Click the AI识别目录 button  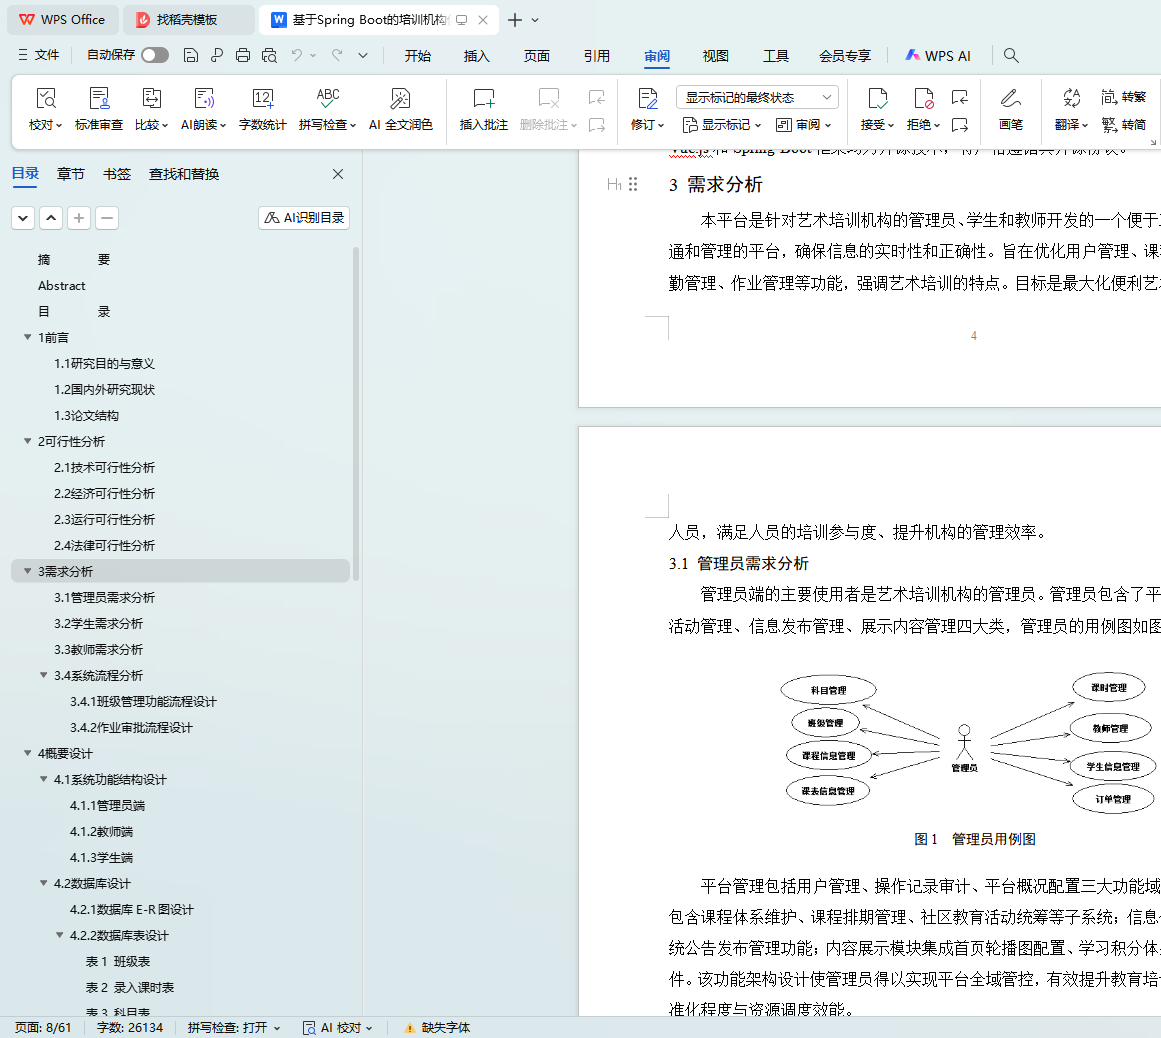click(304, 218)
